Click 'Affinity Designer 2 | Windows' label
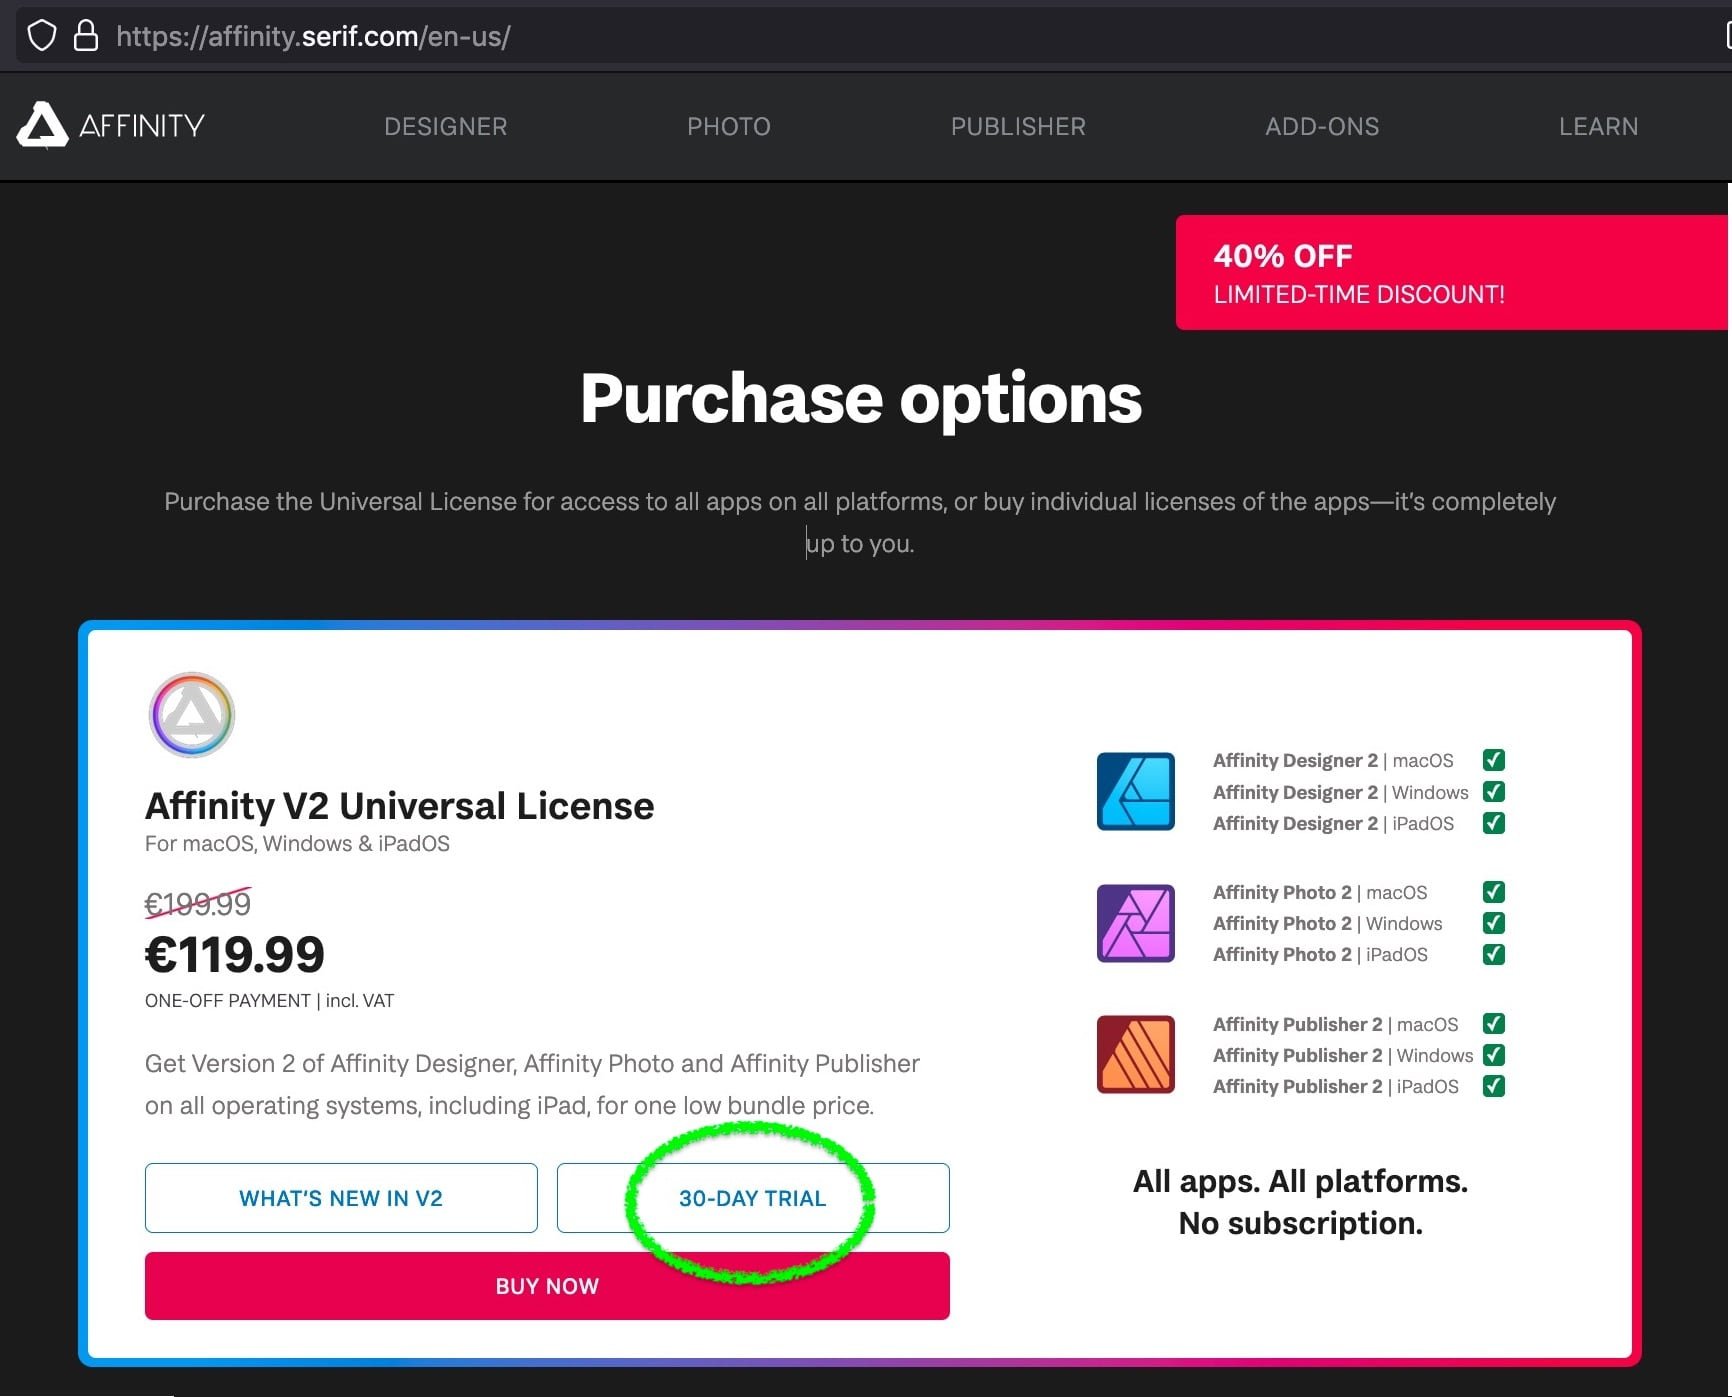1732x1397 pixels. (x=1341, y=792)
